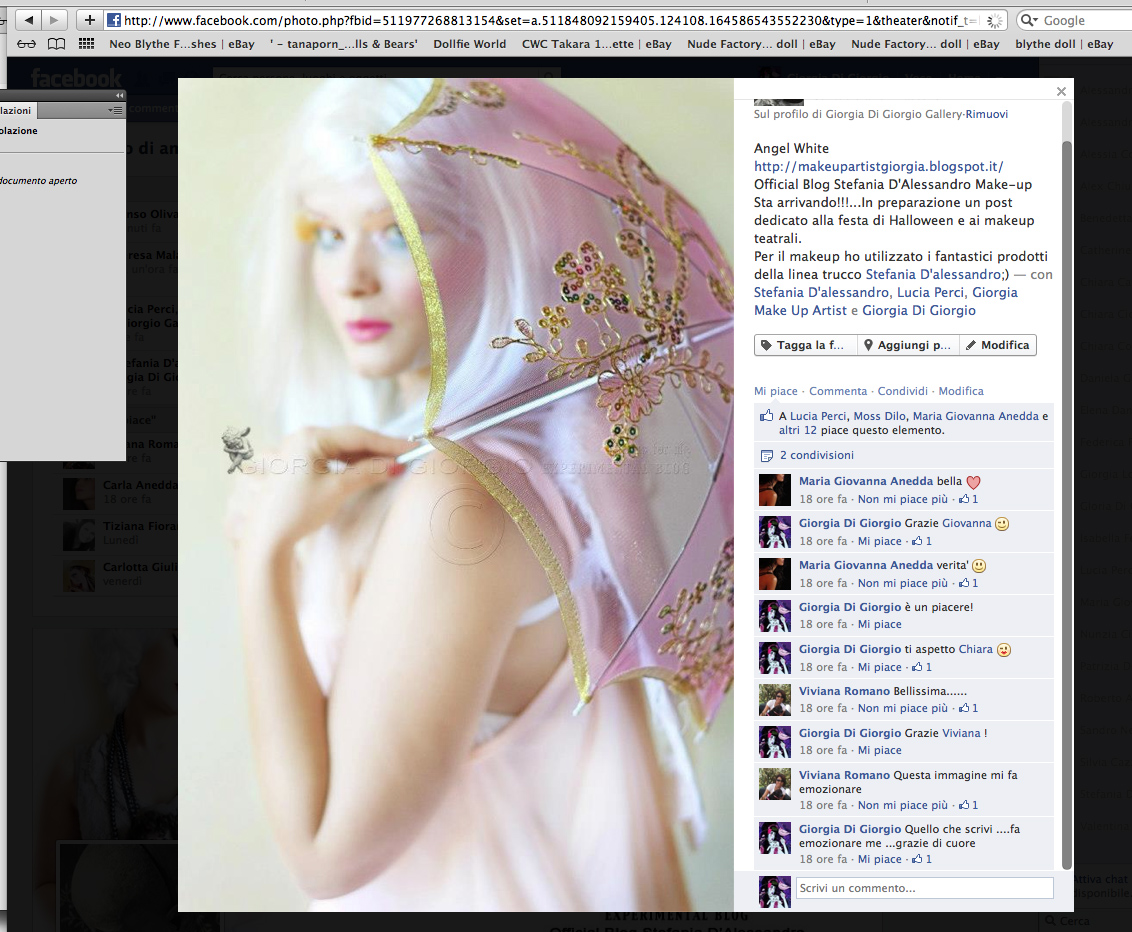Image resolution: width=1132 pixels, height=932 pixels.
Task: Open the Giorgia Di Giorgio tag in the photo caption
Action: point(918,310)
